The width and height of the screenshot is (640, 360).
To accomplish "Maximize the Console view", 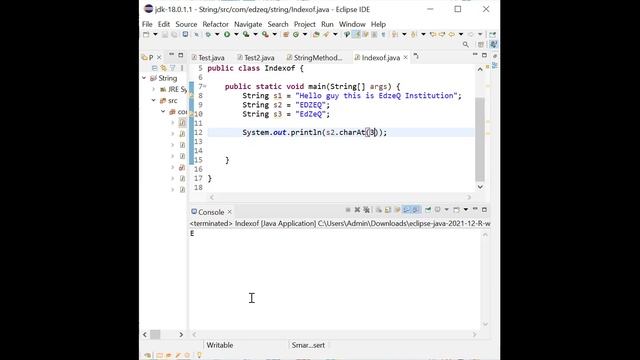I will [x=484, y=210].
